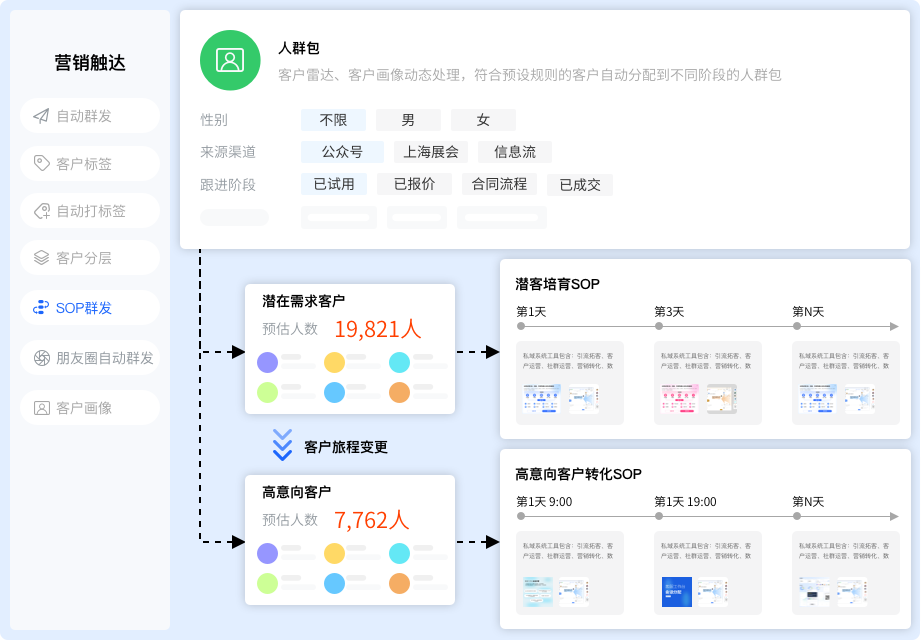921x640 pixels.
Task: Click the 潜在需求客户 card title
Action: tap(304, 301)
